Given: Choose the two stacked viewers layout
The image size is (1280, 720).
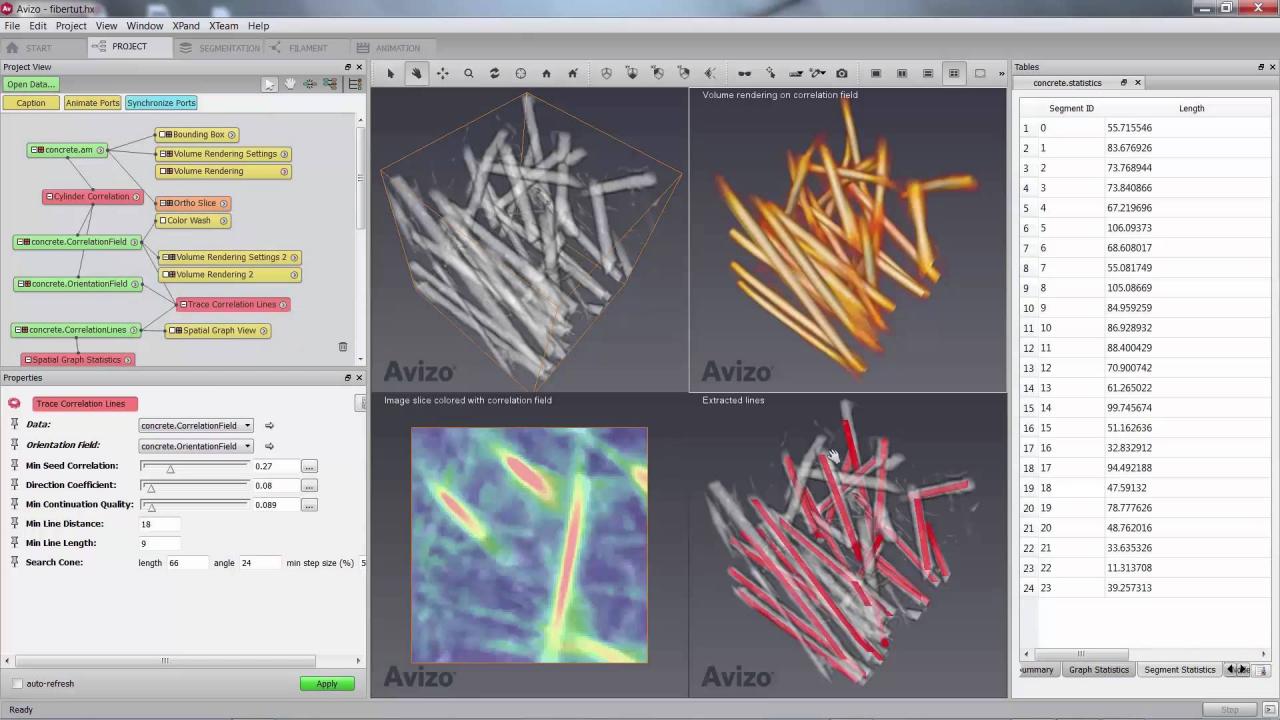Looking at the screenshot, I should coord(928,73).
